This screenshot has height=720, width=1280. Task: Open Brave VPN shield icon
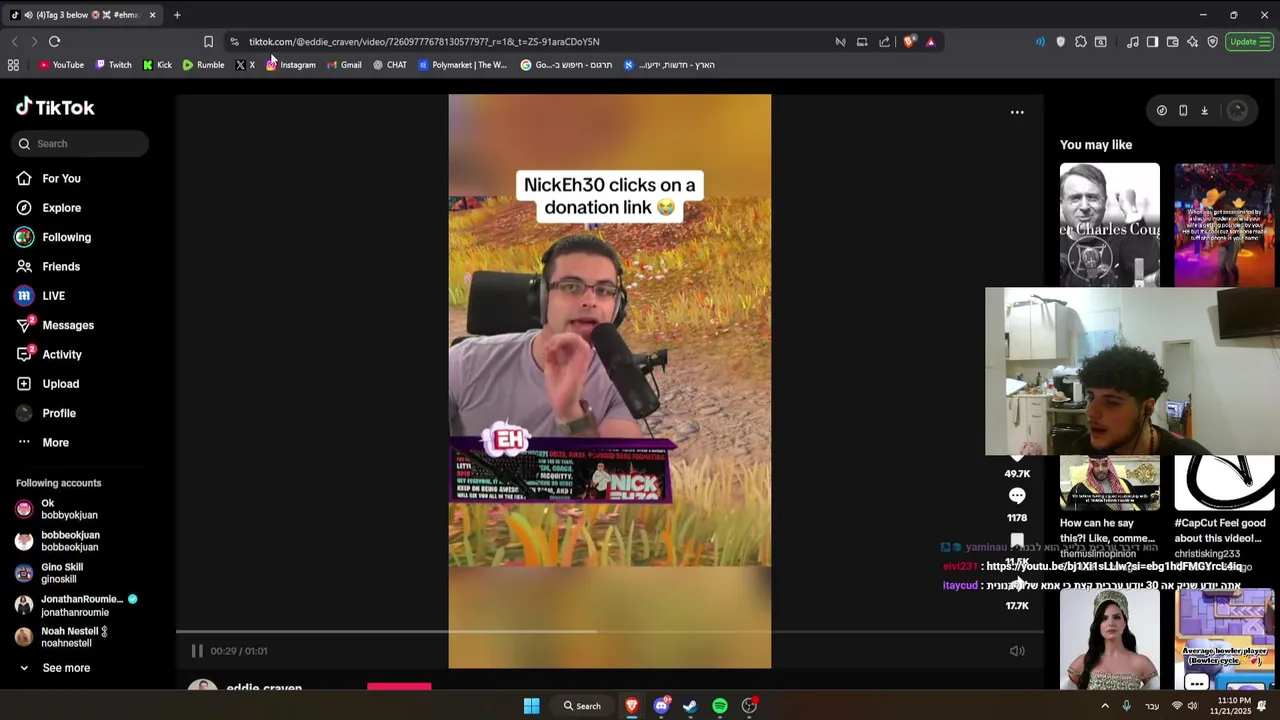pos(1212,42)
